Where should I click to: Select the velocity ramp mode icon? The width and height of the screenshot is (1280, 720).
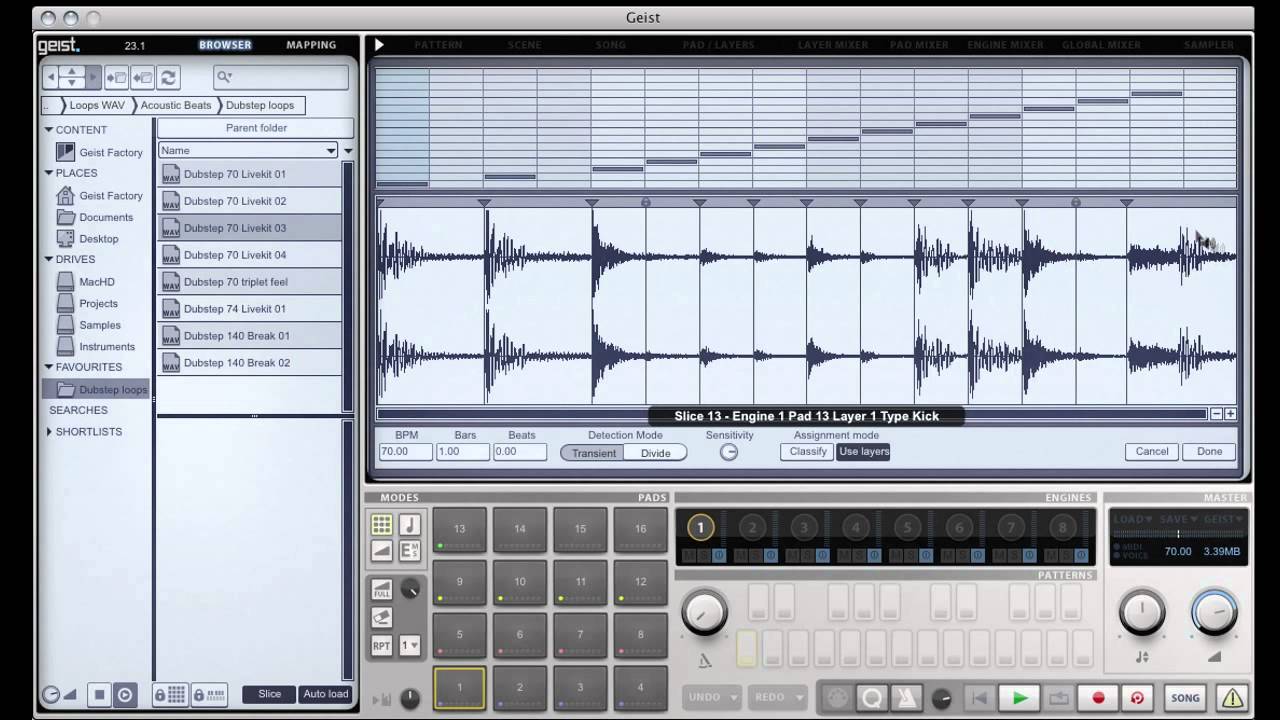point(382,550)
